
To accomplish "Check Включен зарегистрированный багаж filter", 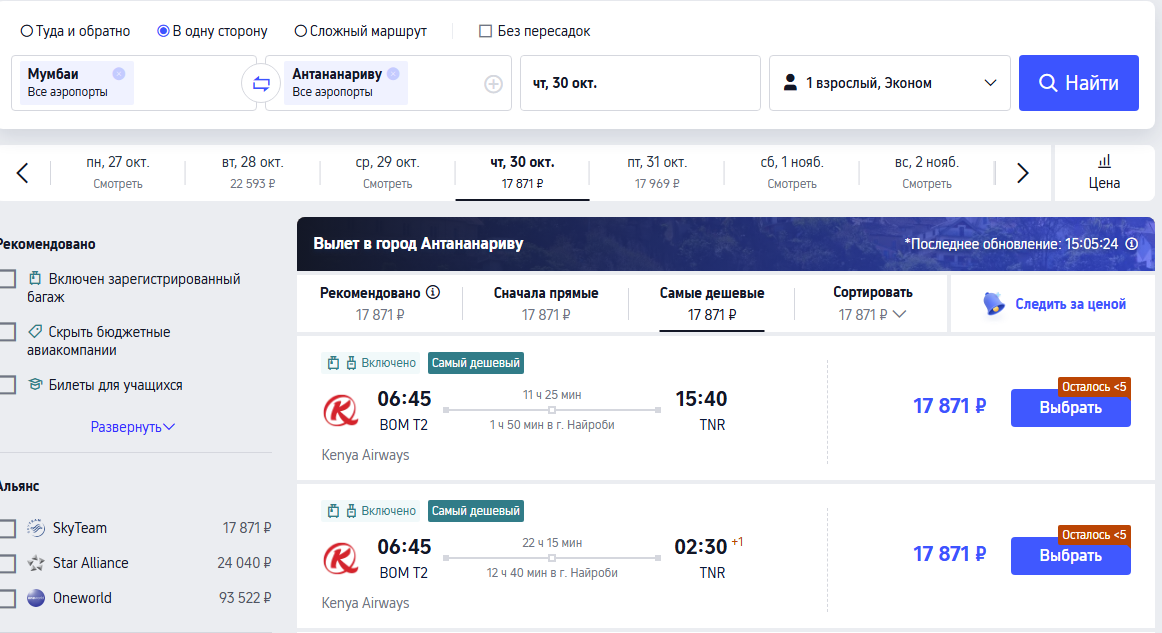I will [7, 279].
